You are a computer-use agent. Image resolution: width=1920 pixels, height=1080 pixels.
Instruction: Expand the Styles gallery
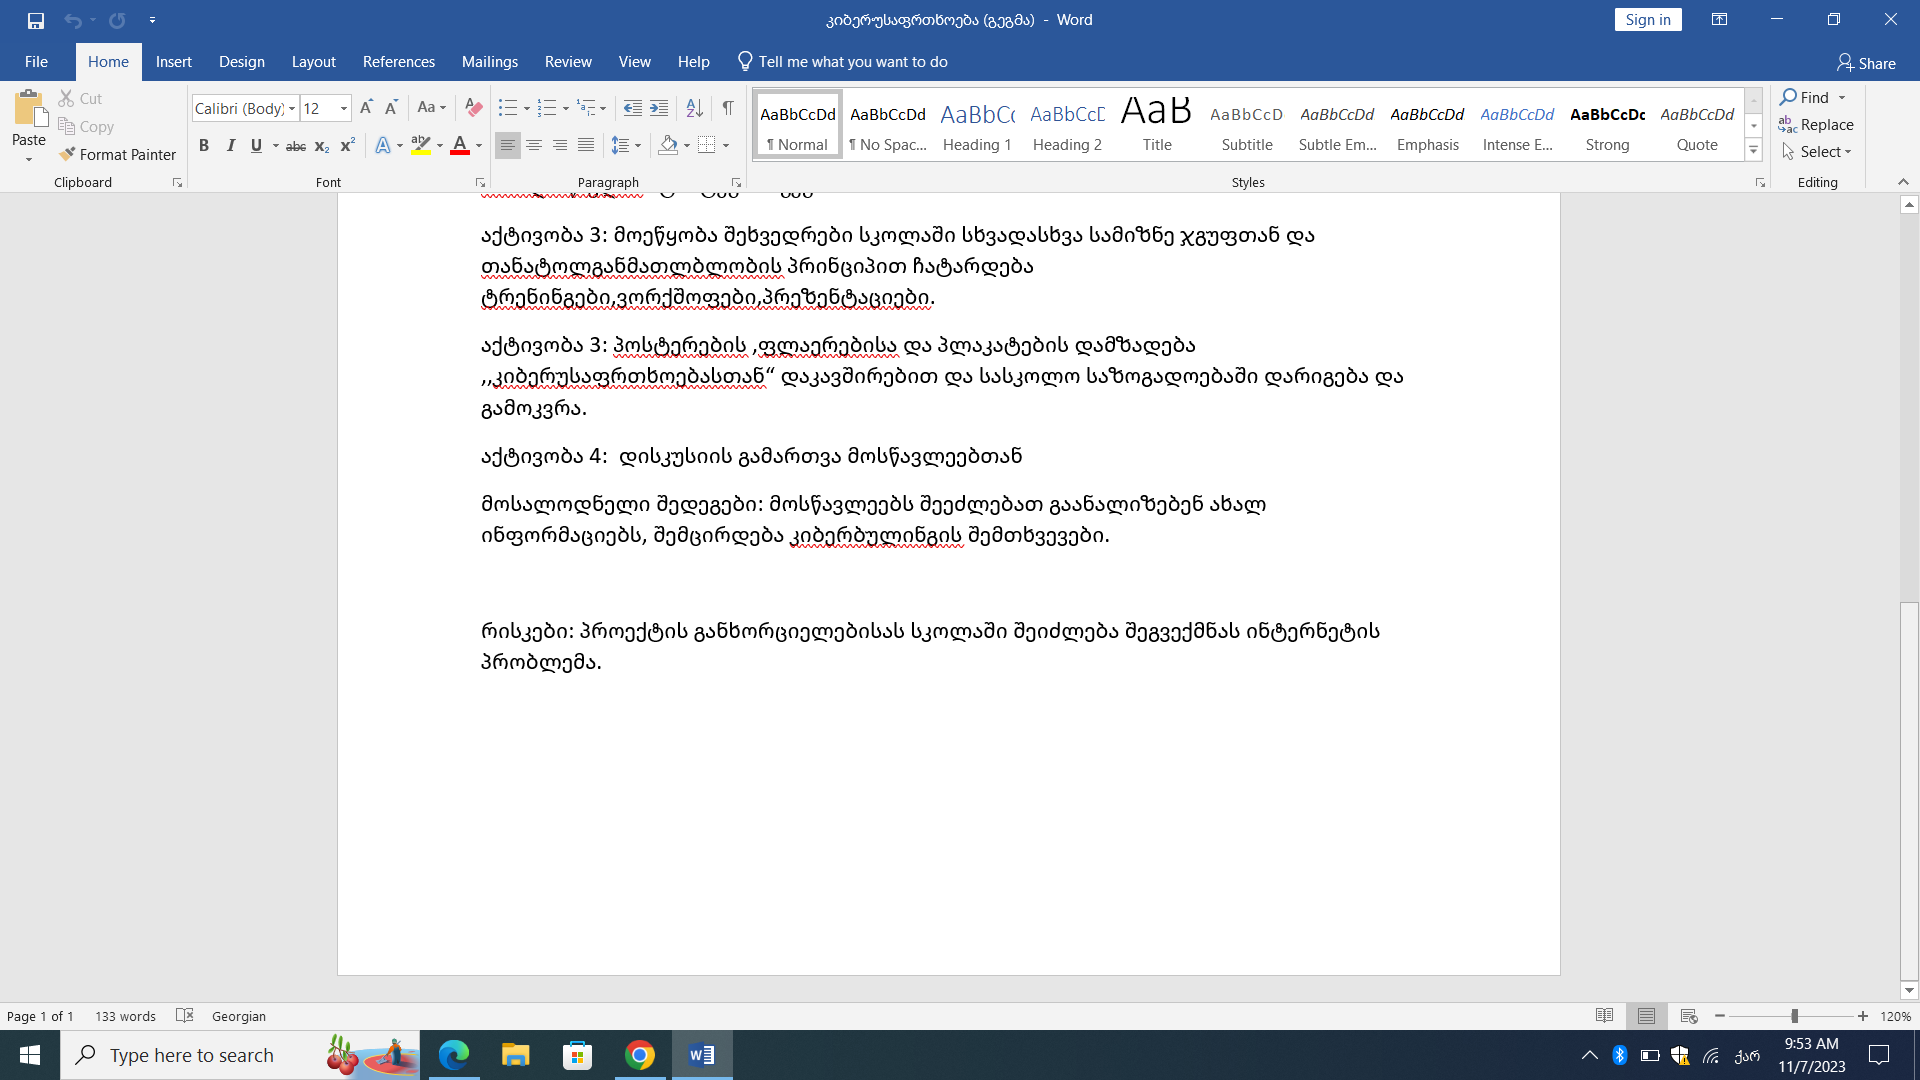[1753, 150]
